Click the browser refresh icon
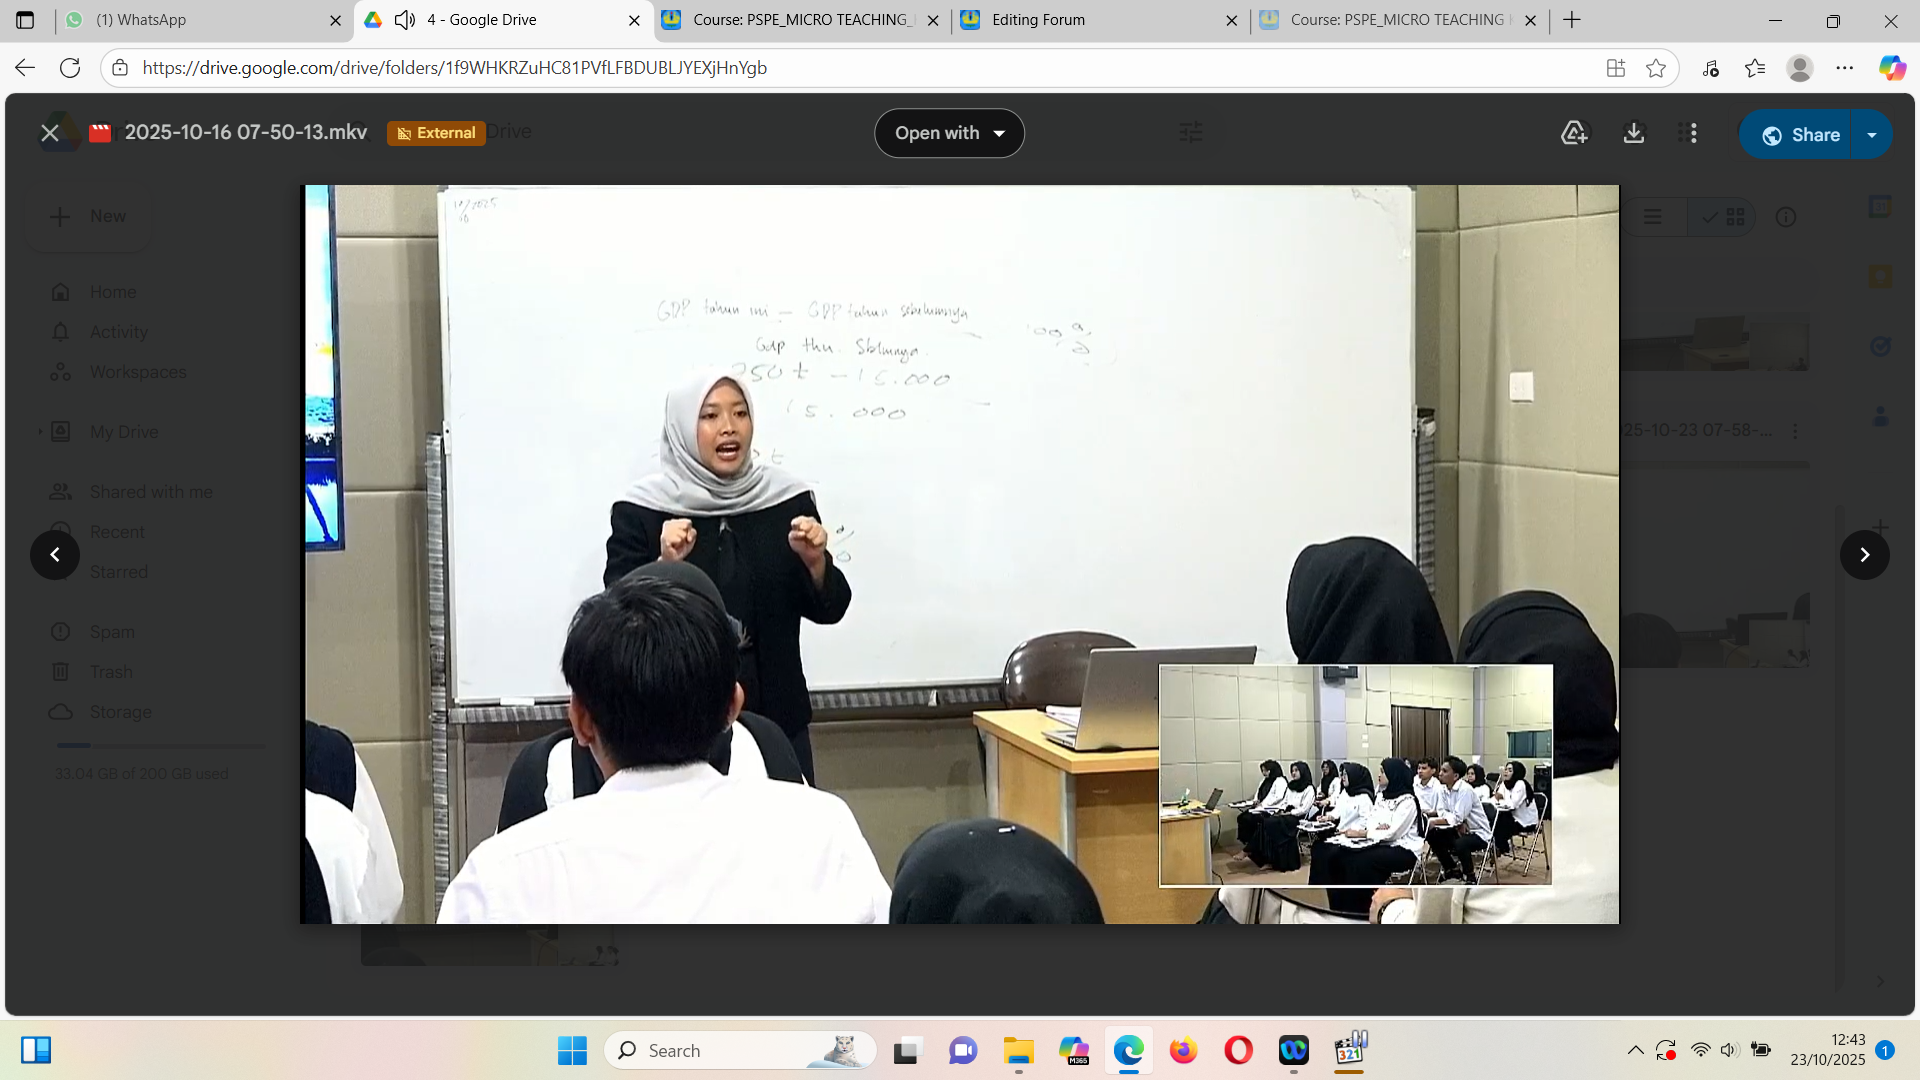 coord(70,68)
